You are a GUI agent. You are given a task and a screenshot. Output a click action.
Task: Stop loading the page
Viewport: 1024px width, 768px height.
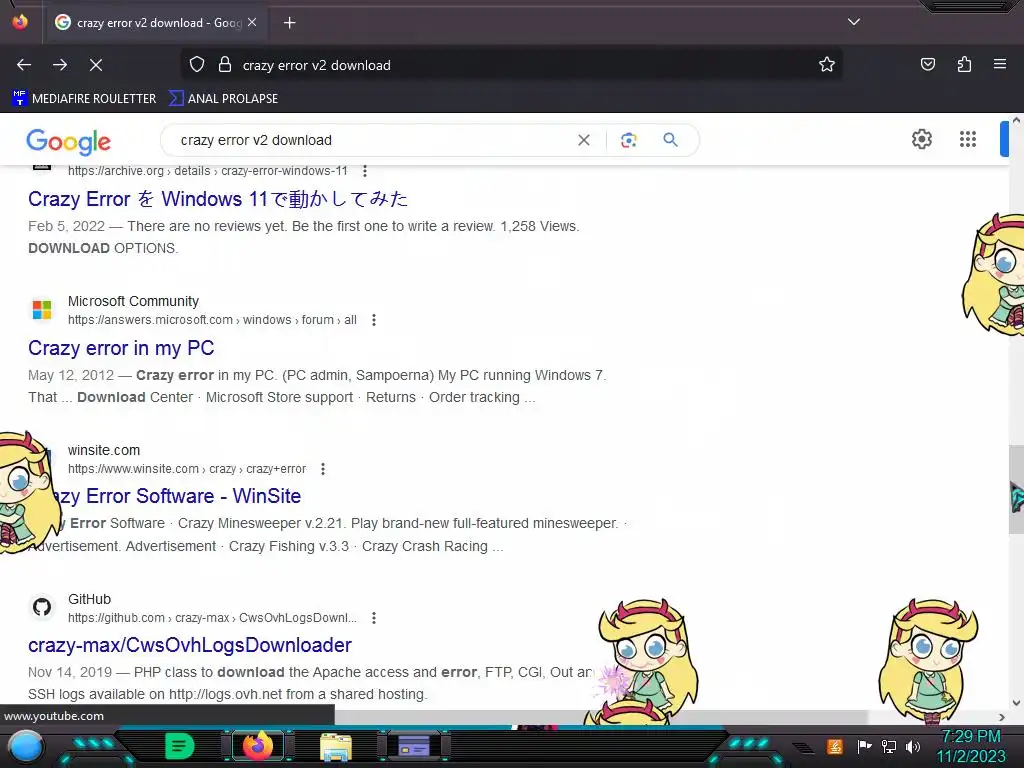(96, 65)
